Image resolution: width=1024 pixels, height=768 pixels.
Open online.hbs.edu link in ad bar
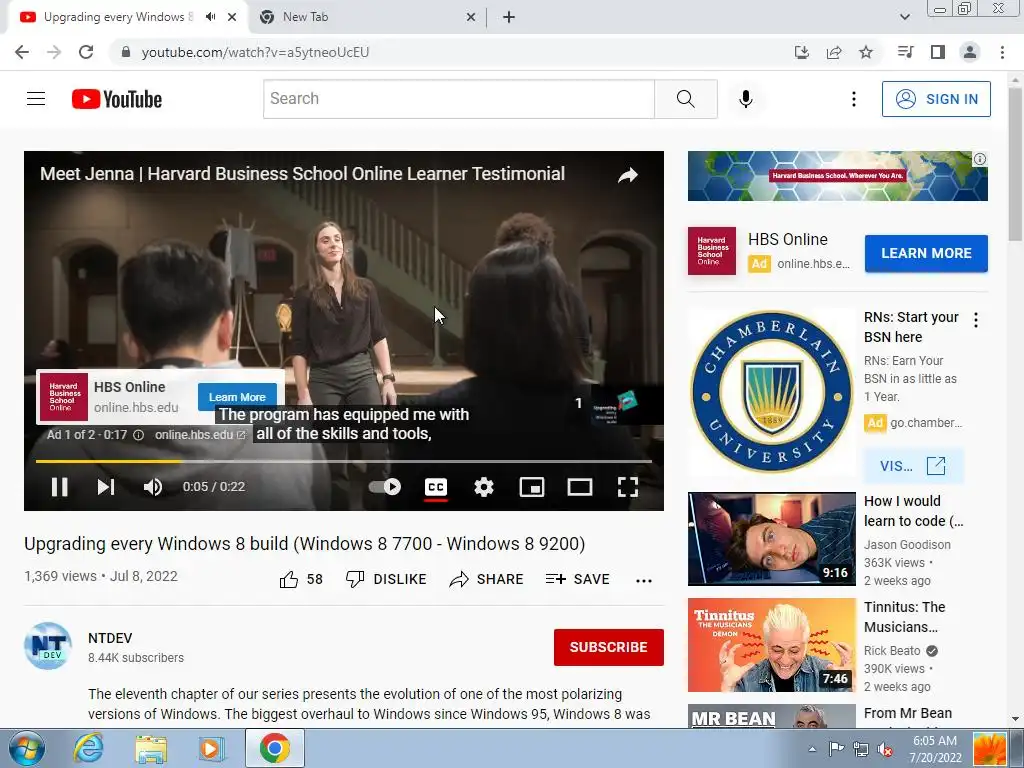[x=200, y=435]
